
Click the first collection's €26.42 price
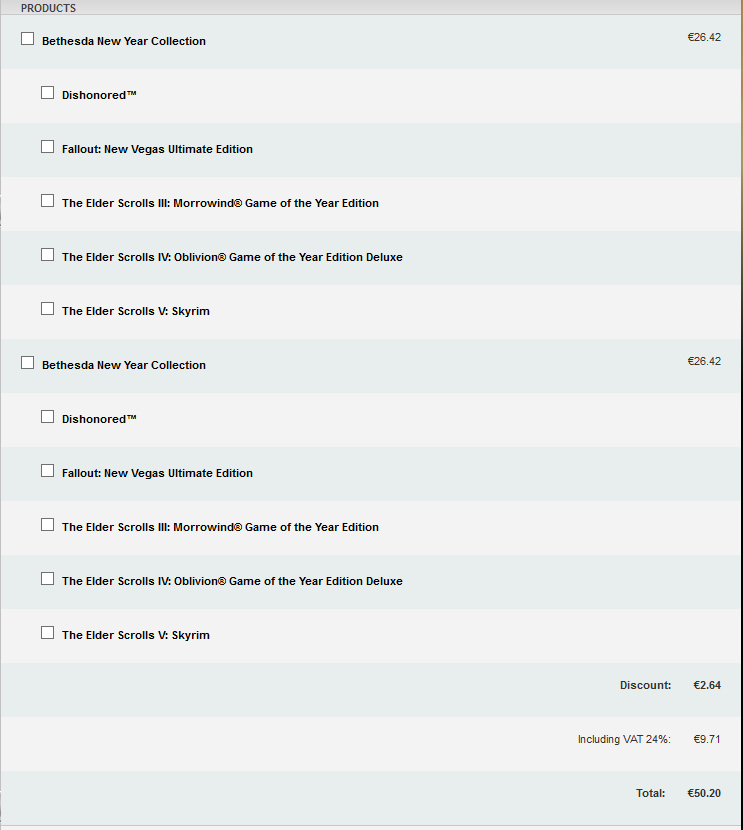(704, 37)
